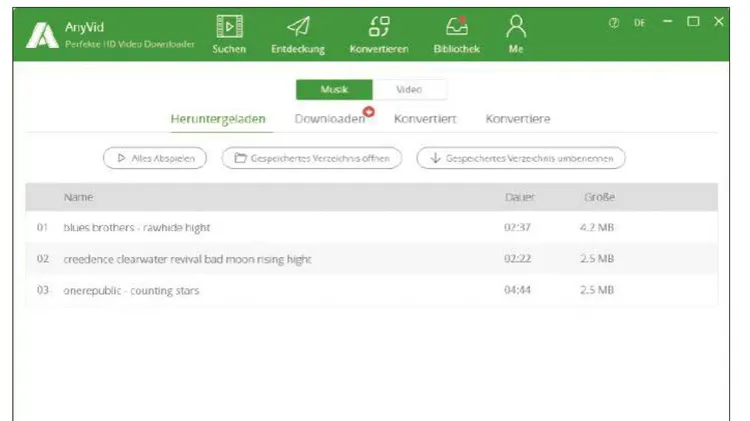Click the 4.2 MB size value
This screenshot has height=421, width=750.
pyautogui.click(x=596, y=227)
